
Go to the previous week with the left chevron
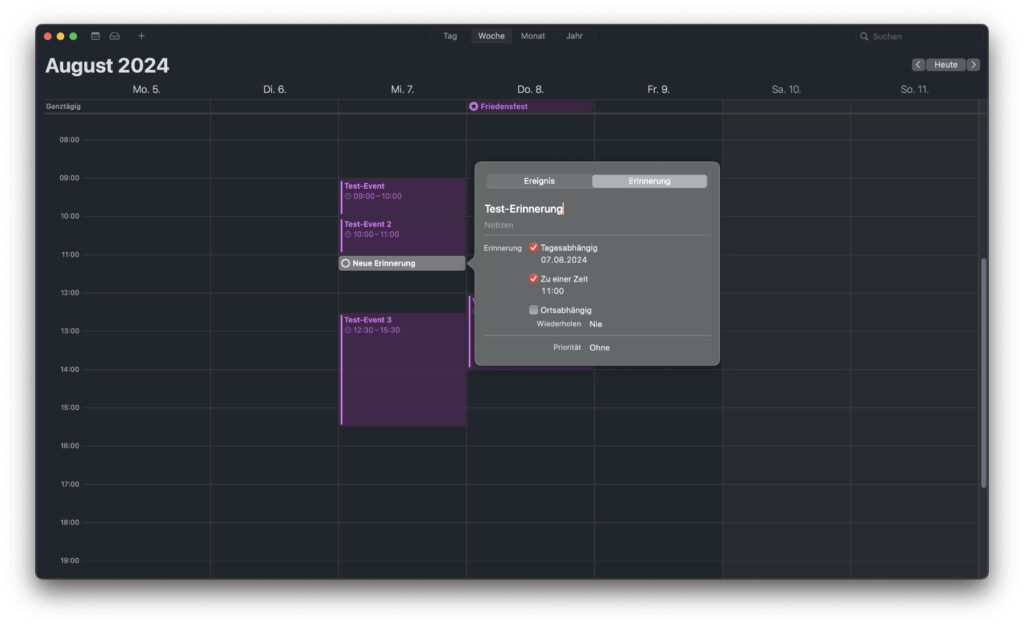[x=917, y=64]
